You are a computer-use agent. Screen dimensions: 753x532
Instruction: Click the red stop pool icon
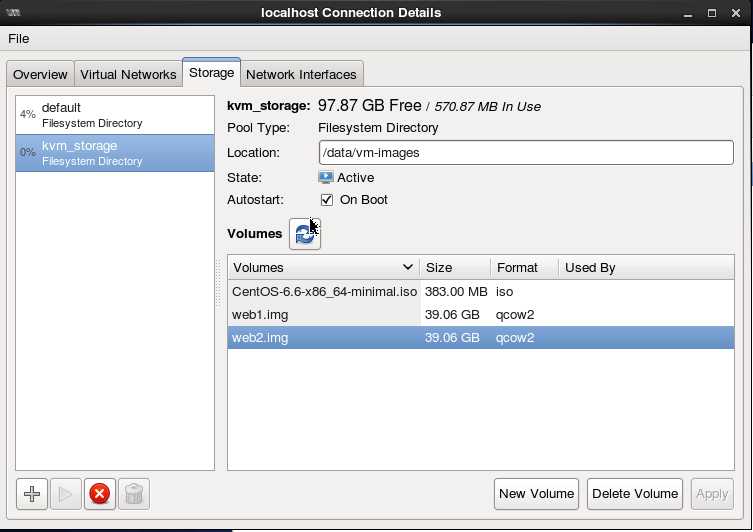click(99, 494)
